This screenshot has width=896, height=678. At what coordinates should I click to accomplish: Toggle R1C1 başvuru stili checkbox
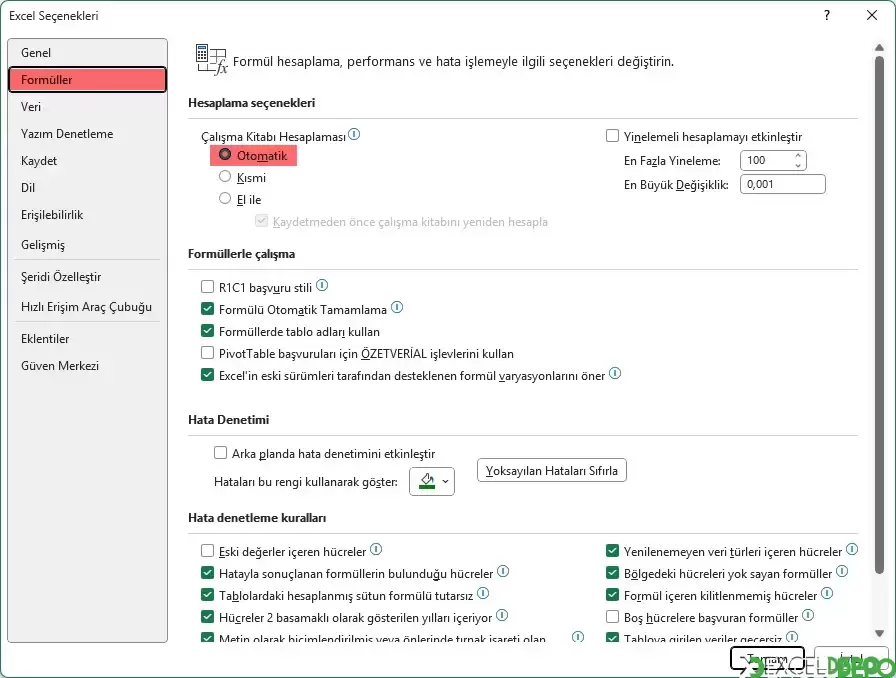click(207, 286)
